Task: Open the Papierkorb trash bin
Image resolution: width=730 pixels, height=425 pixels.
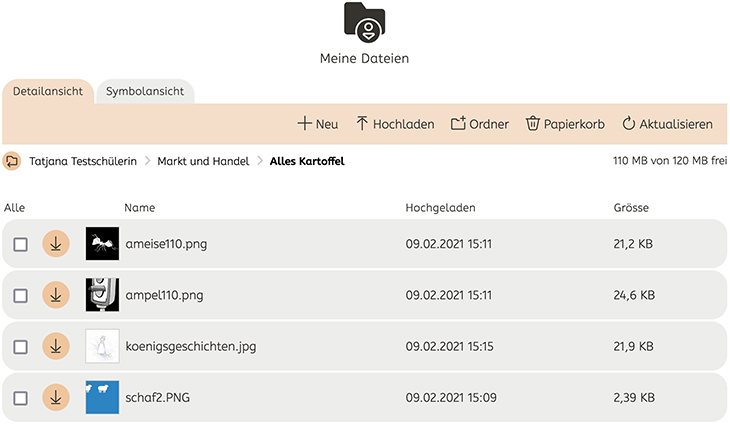Action: 565,124
